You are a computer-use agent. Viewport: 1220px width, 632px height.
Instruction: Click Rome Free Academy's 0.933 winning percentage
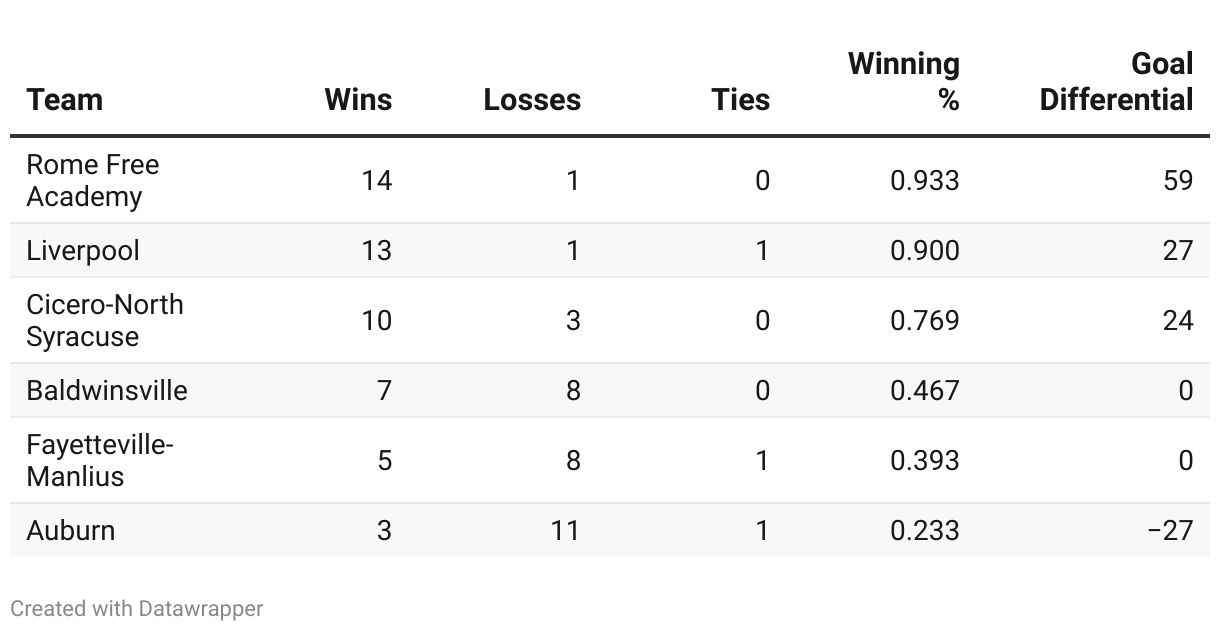tap(925, 180)
